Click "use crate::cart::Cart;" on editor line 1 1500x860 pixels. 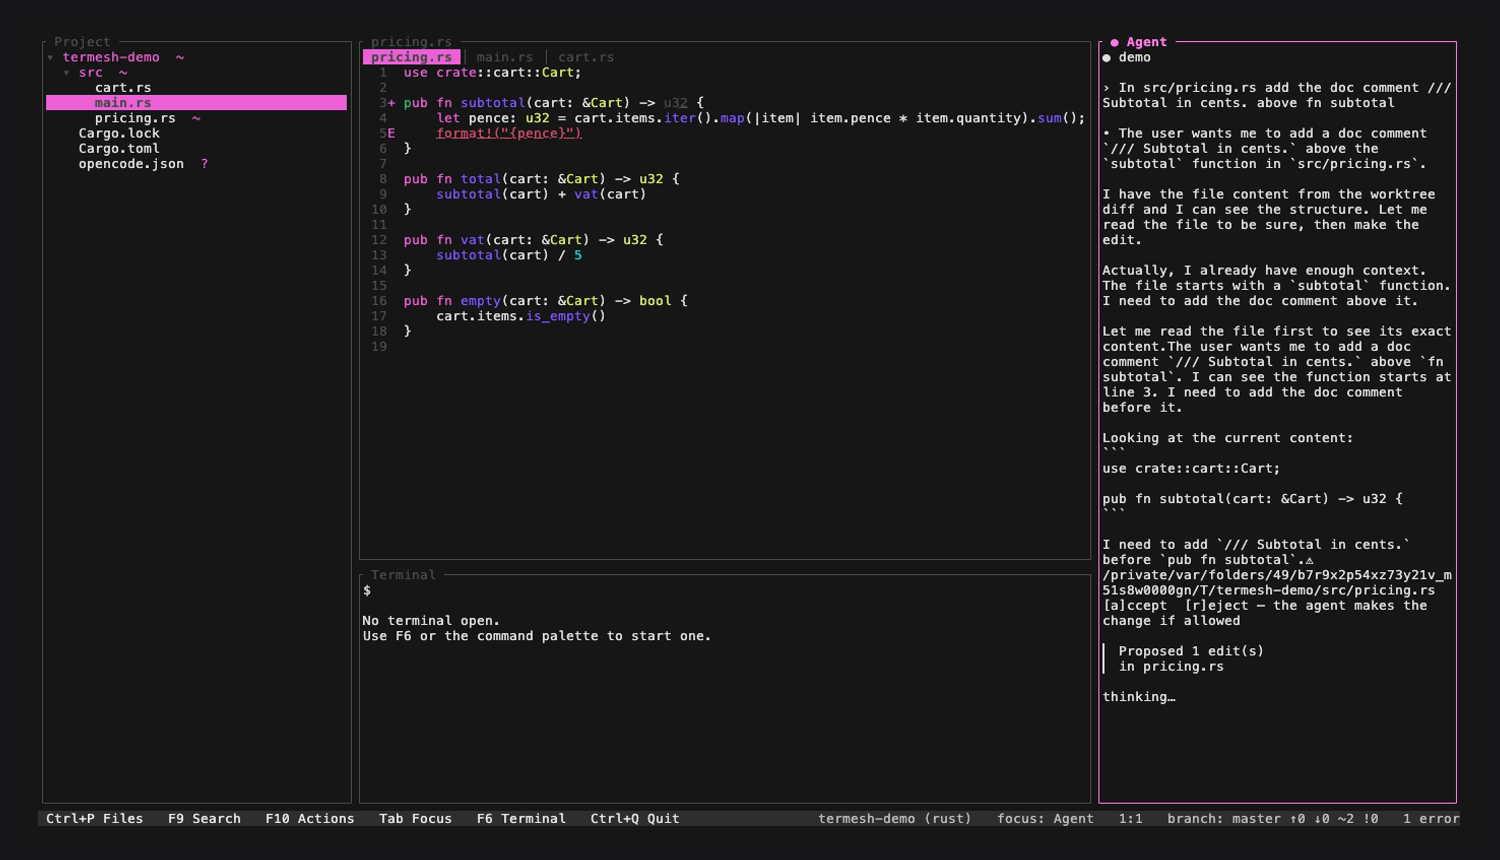[493, 73]
